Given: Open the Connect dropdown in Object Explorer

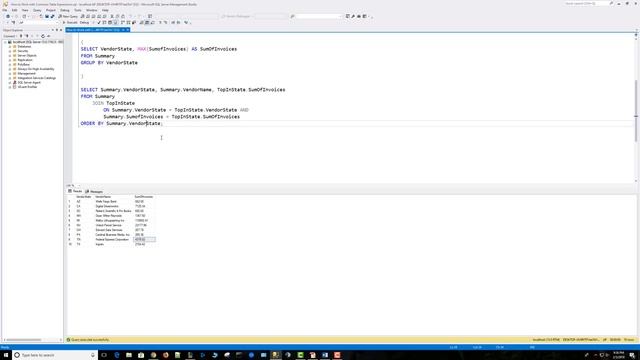Looking at the screenshot, I should pyautogui.click(x=9, y=36).
